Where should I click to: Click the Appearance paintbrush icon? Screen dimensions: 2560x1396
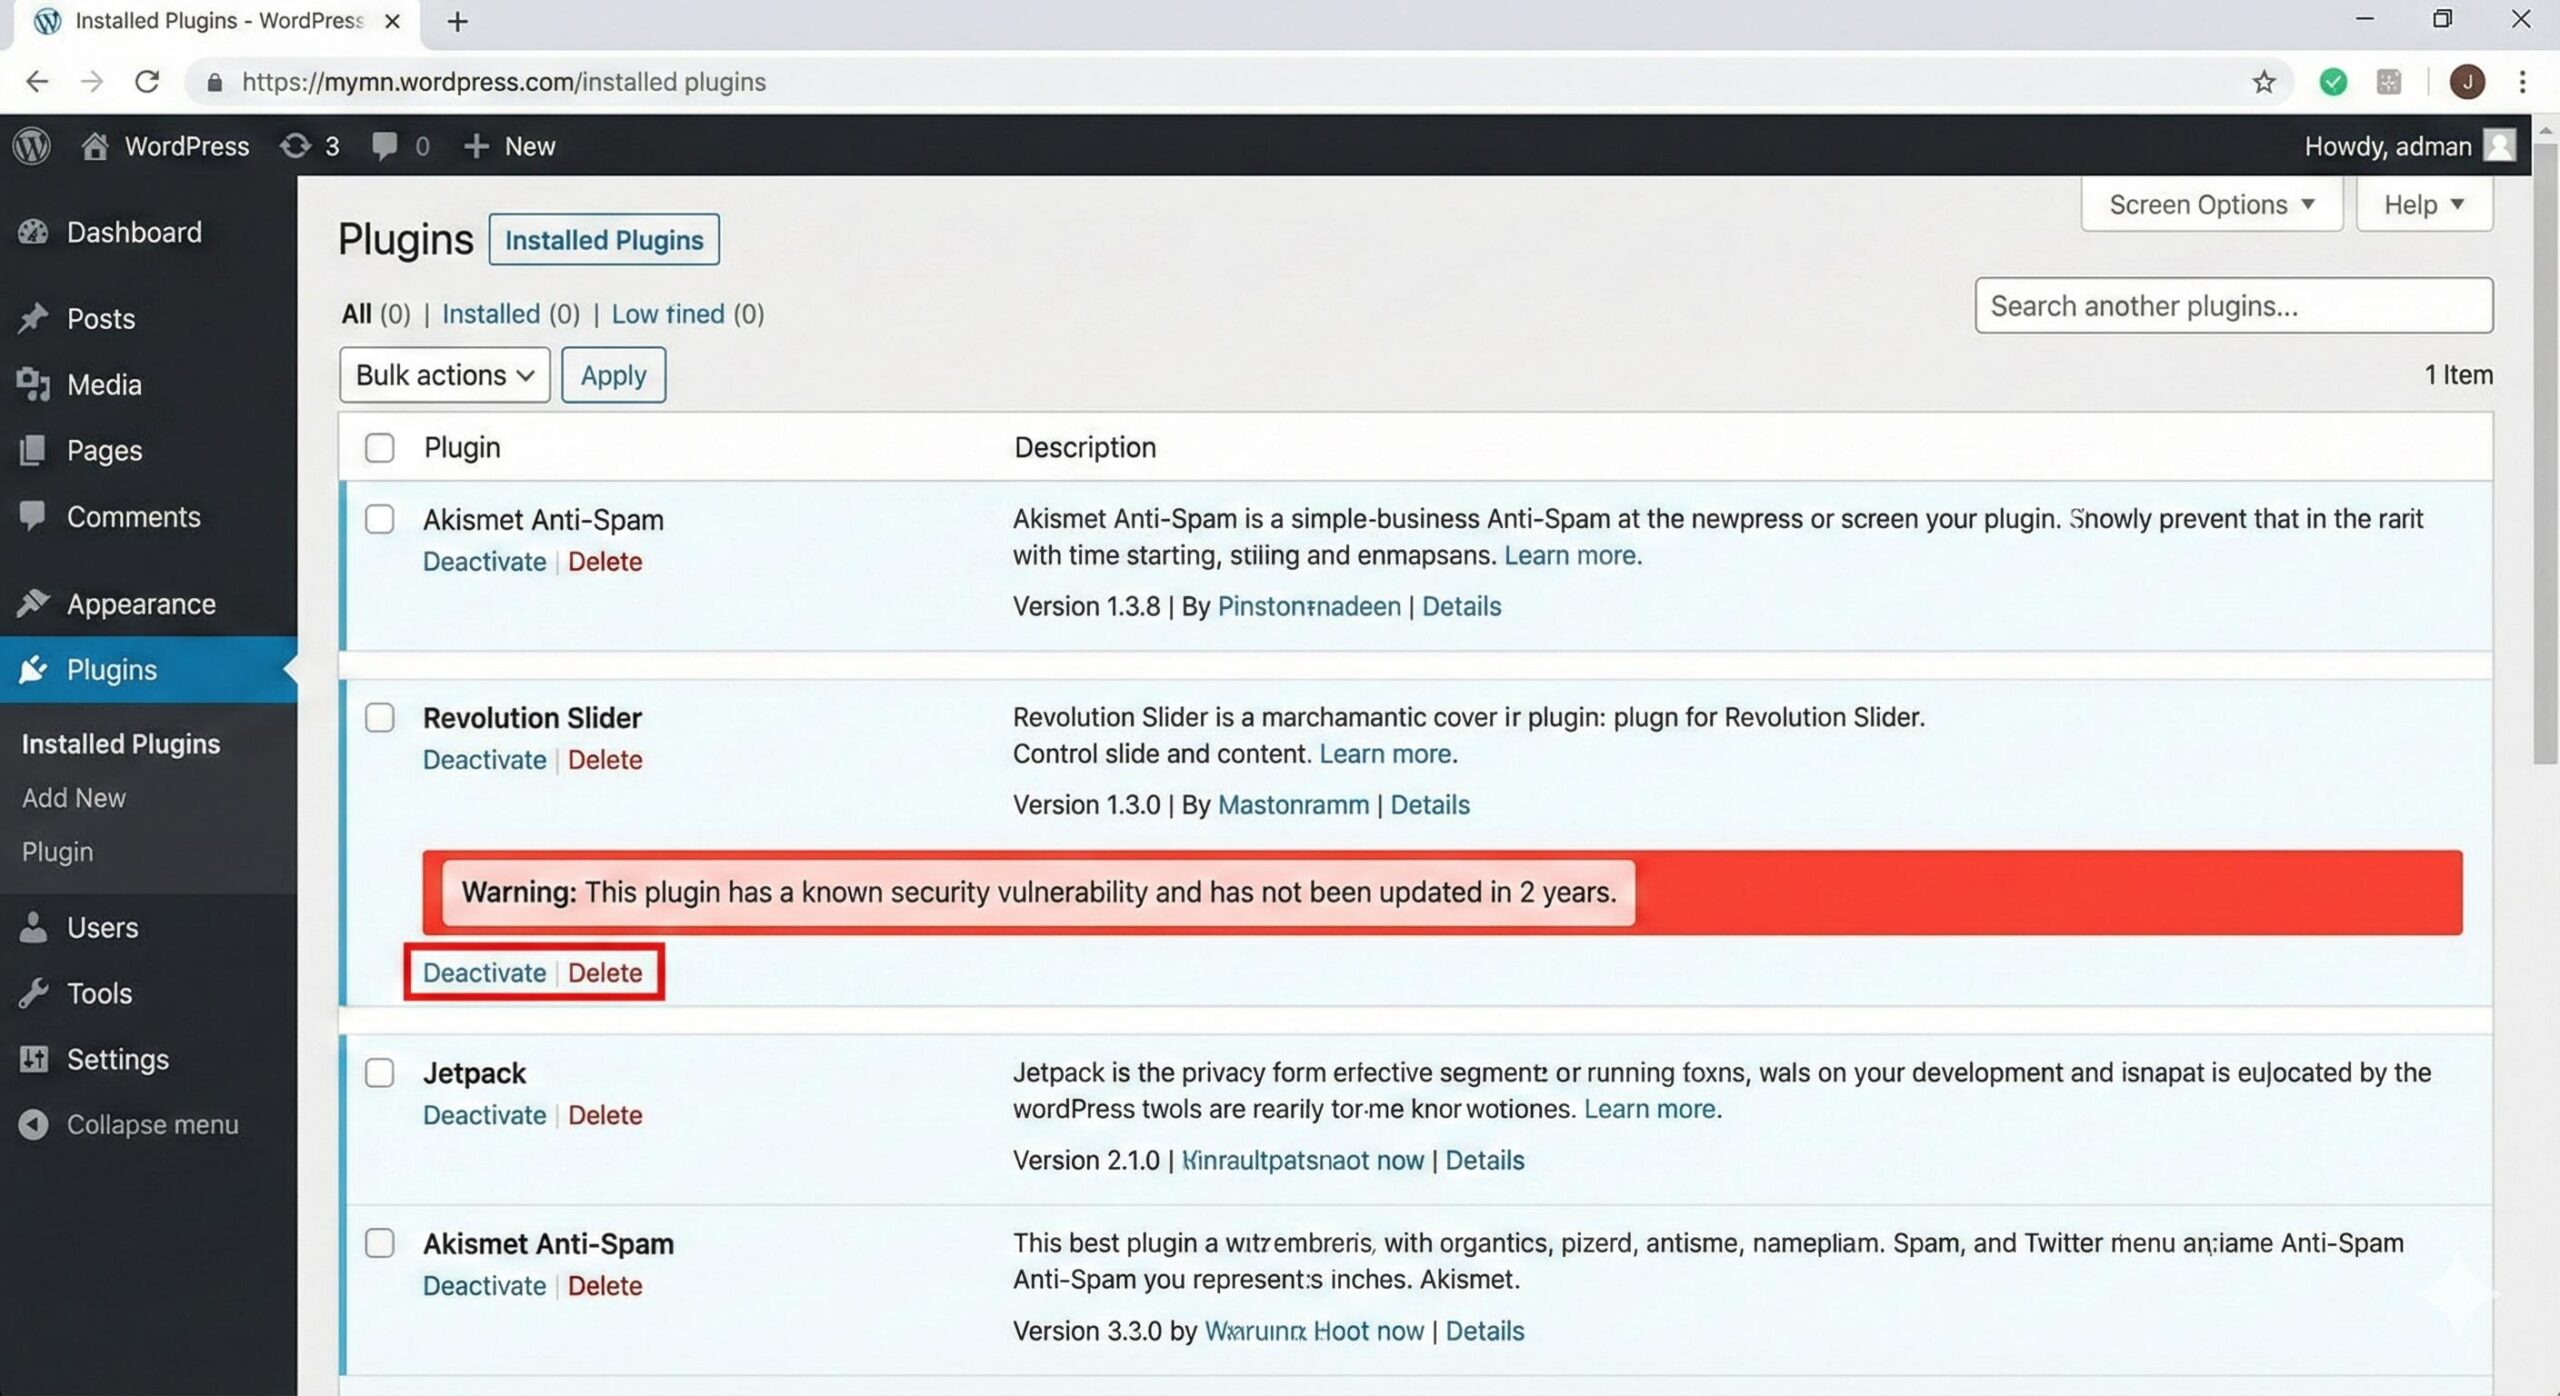(33, 603)
